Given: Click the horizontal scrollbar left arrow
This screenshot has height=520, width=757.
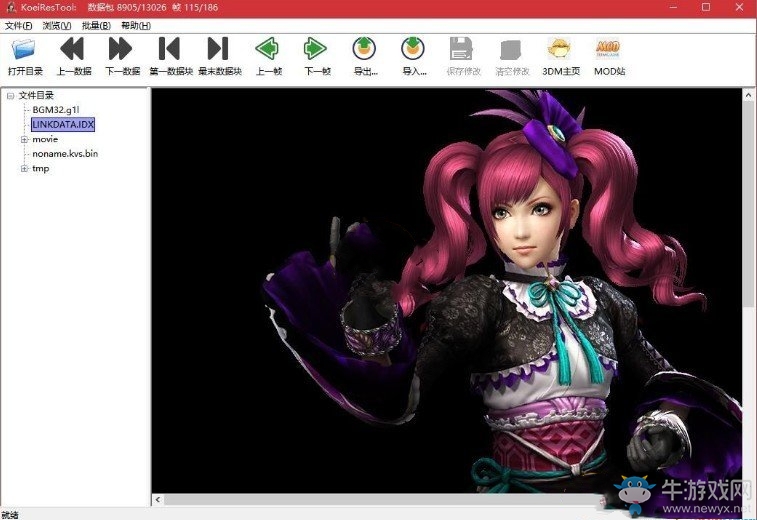Looking at the screenshot, I should pyautogui.click(x=158, y=500).
